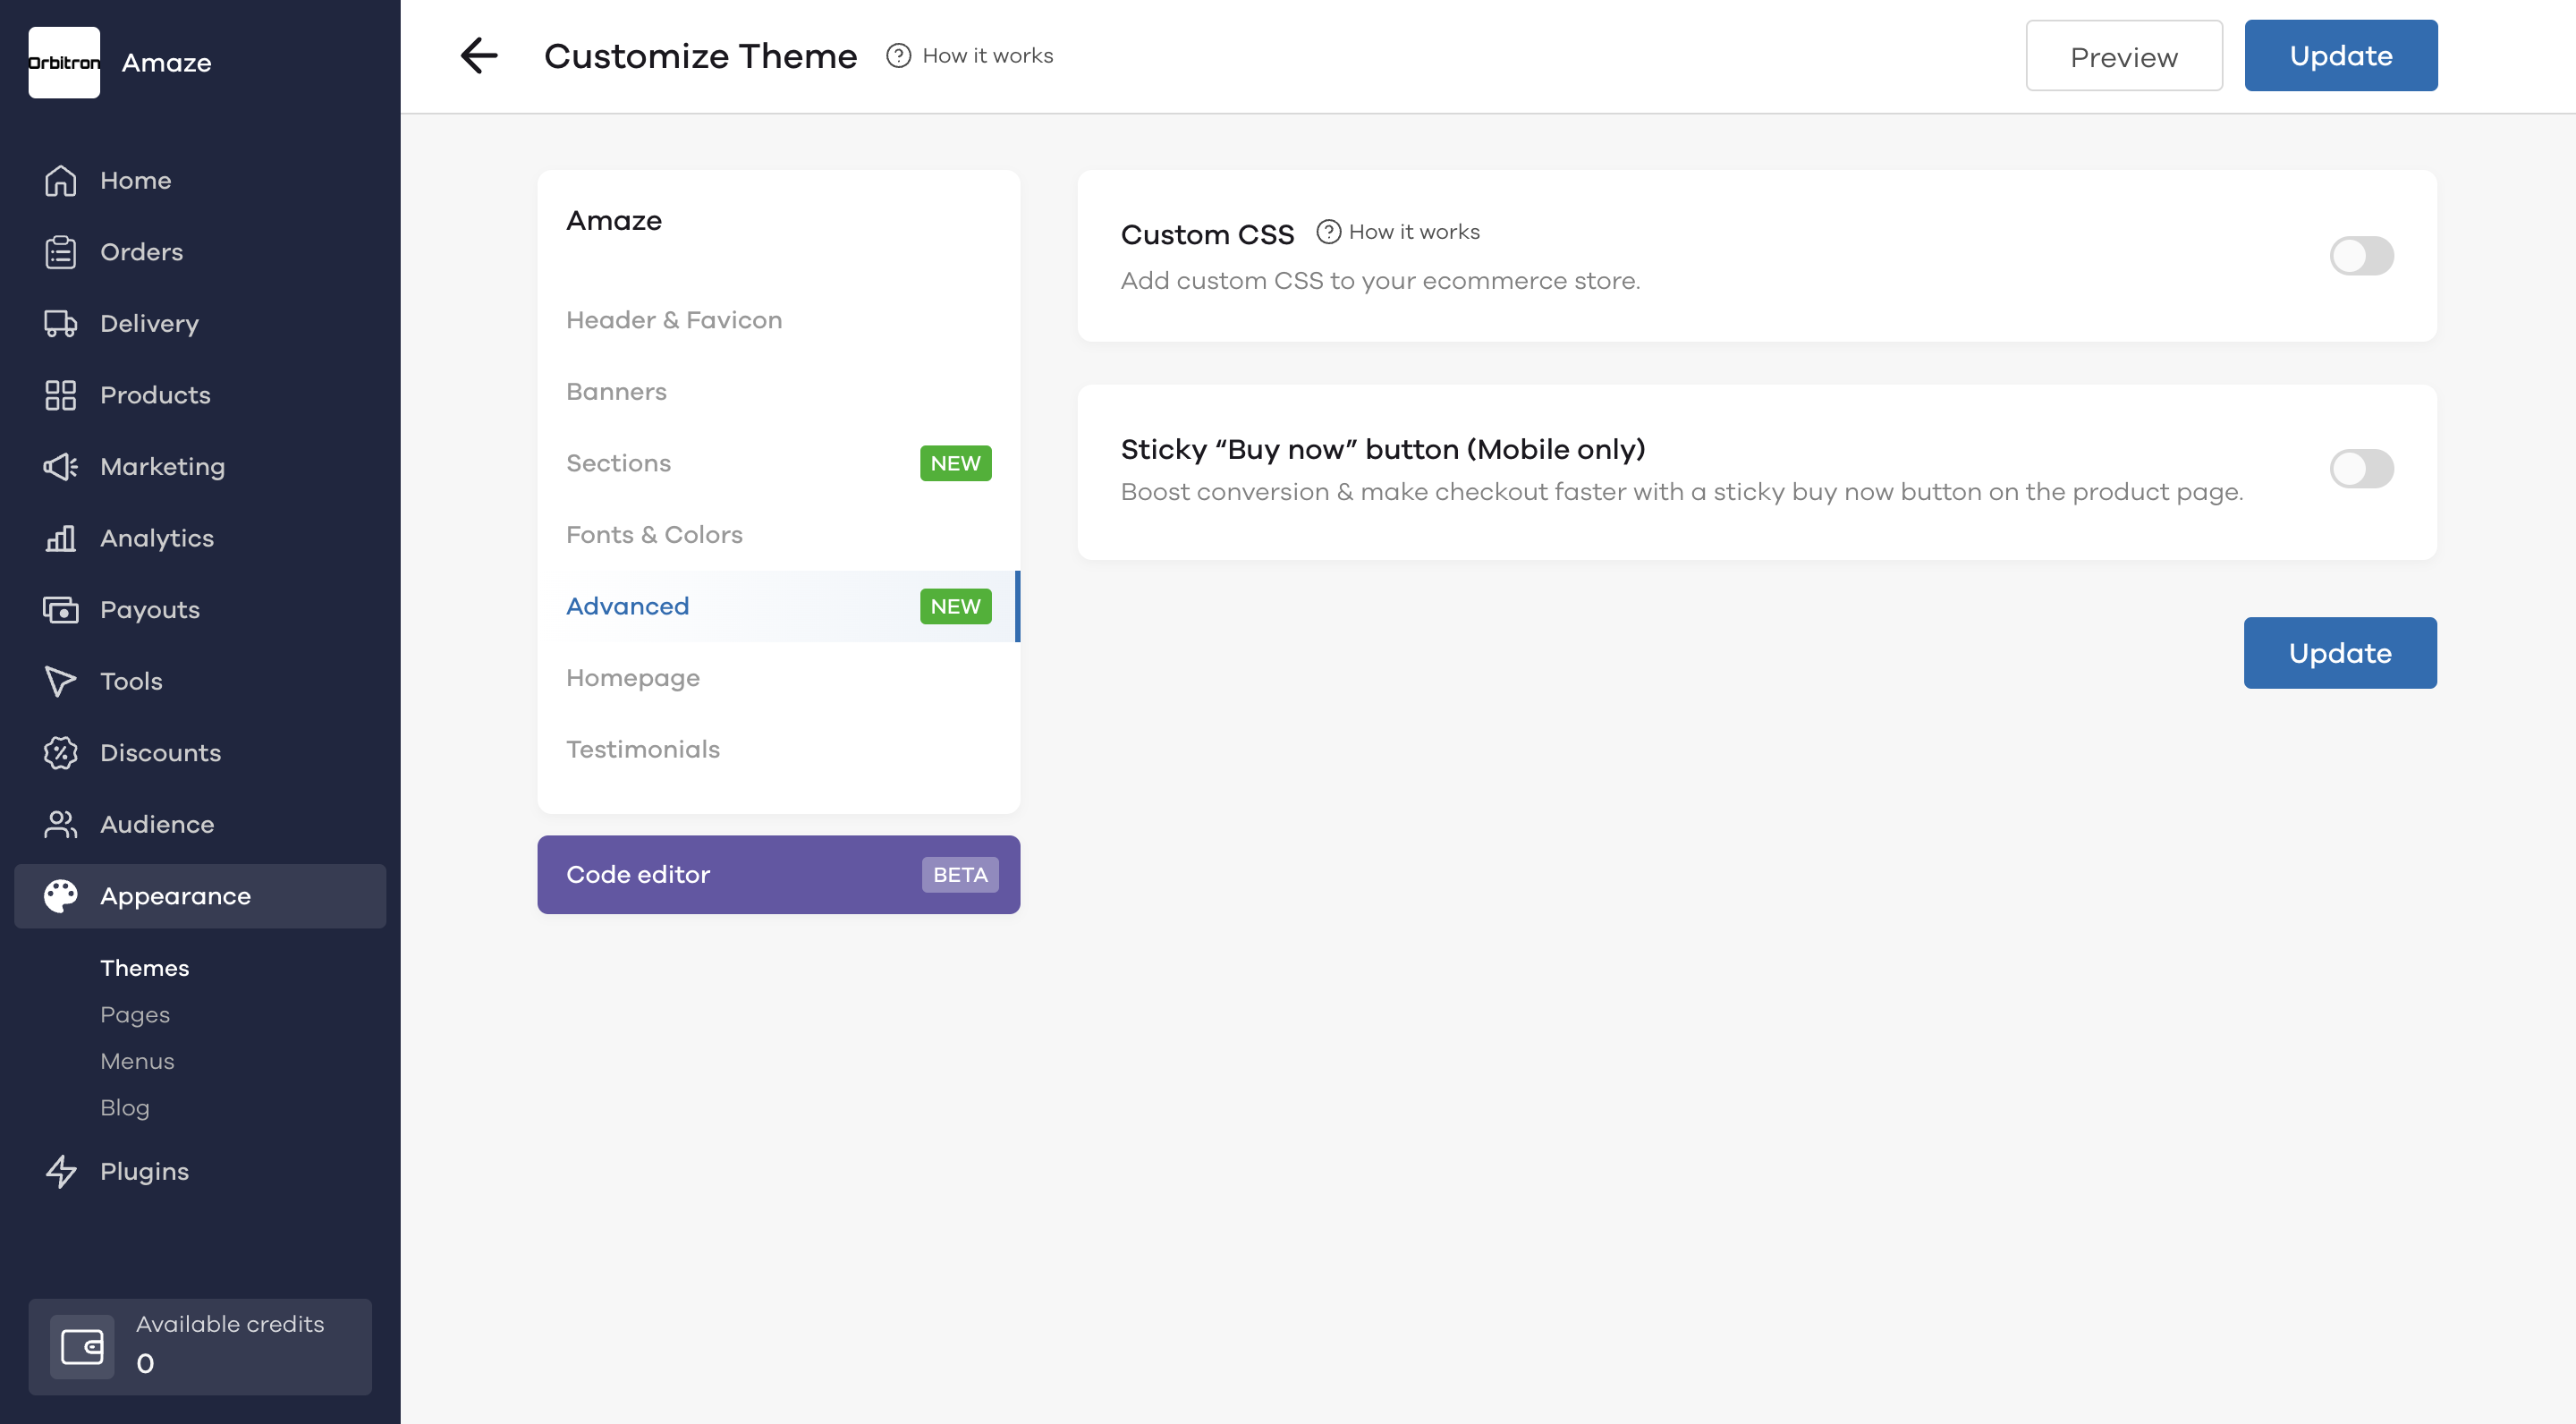The width and height of the screenshot is (2576, 1424).
Task: Open Pages submenu item
Action: coord(135,1014)
